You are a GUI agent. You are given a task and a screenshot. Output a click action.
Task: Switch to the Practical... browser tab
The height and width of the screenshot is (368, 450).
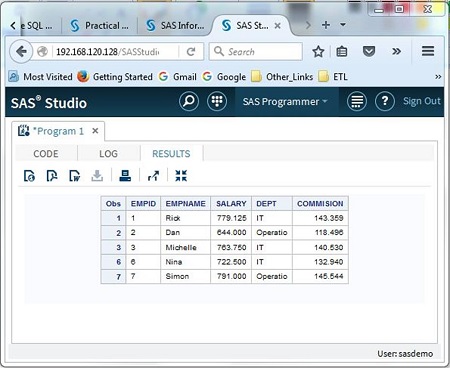[x=100, y=26]
